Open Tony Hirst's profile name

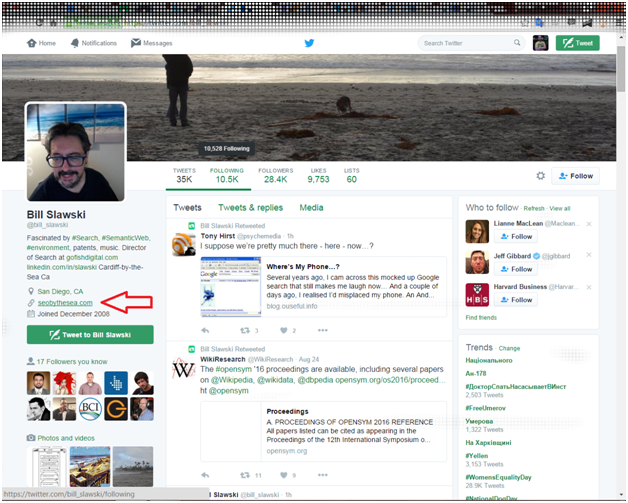(217, 236)
